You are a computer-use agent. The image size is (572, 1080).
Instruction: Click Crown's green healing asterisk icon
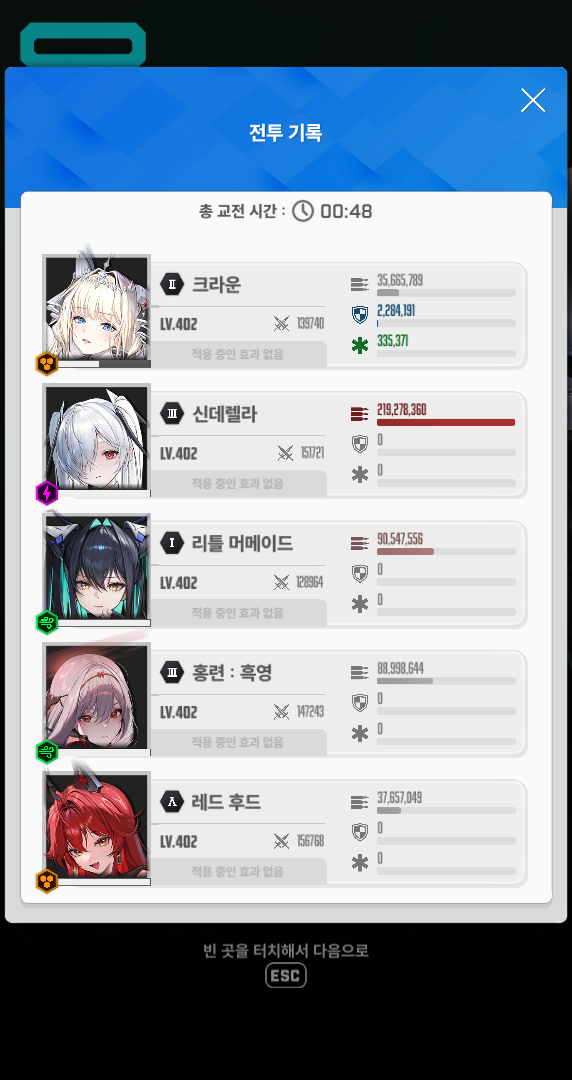[360, 346]
